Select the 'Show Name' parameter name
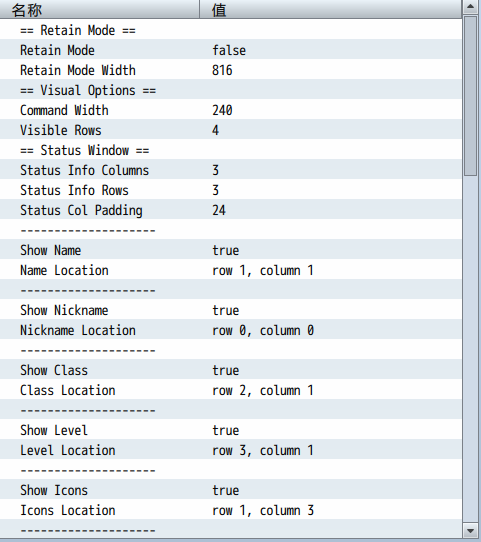 pyautogui.click(x=50, y=251)
